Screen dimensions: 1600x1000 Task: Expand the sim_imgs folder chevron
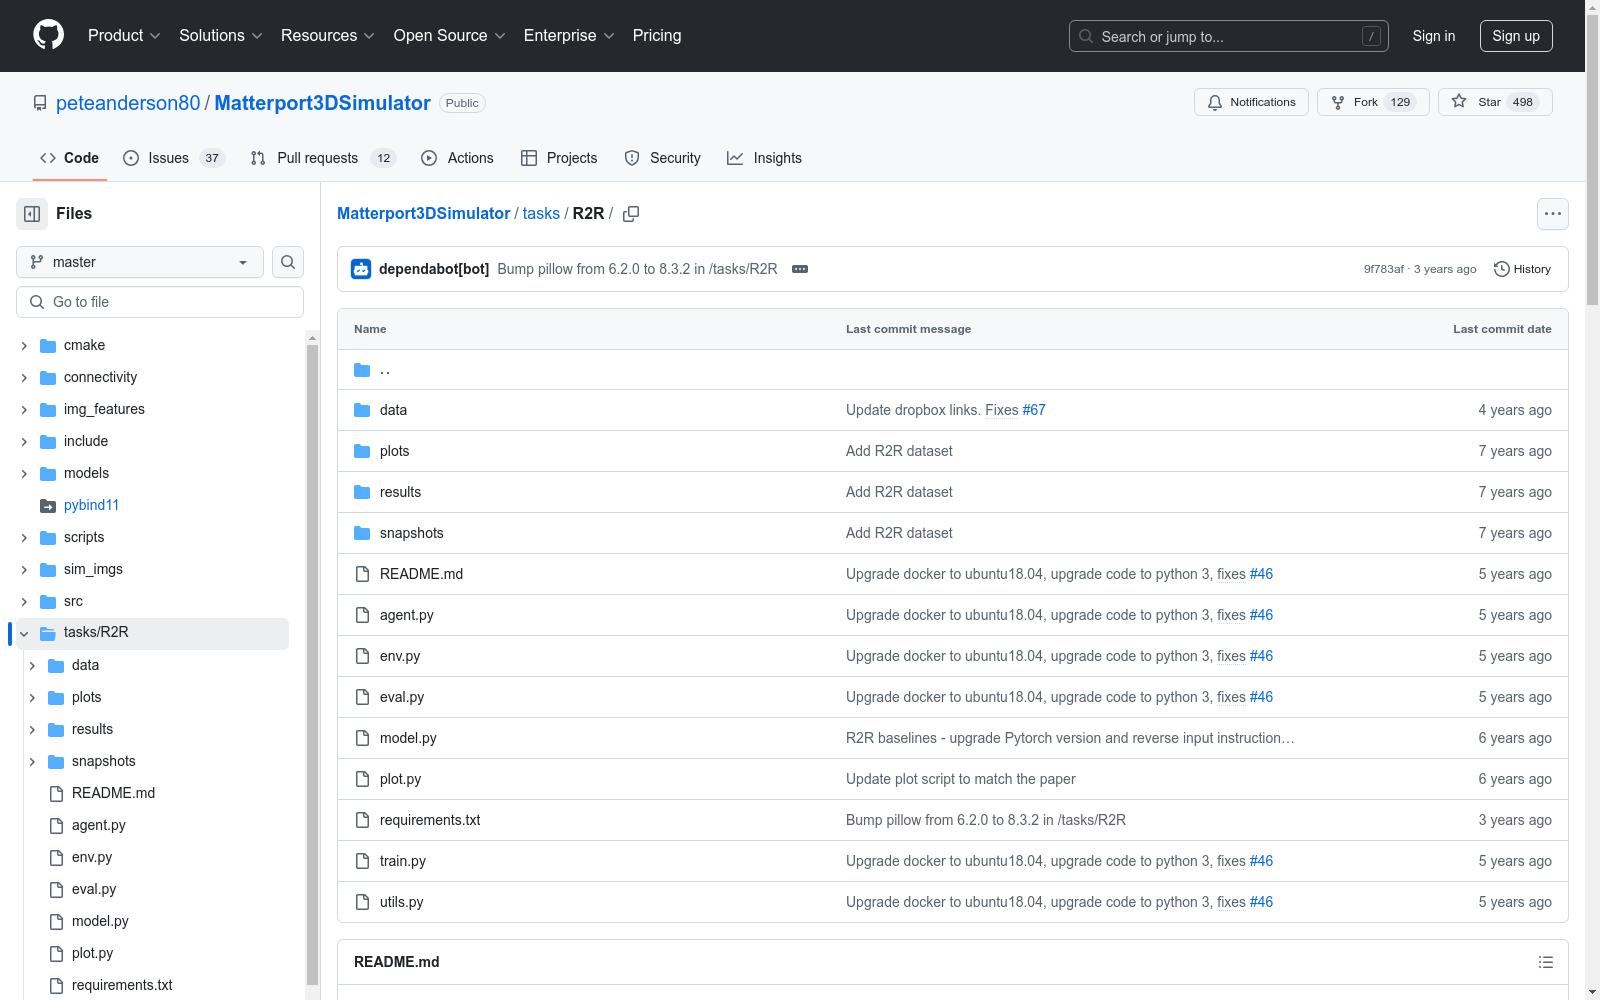pos(24,570)
